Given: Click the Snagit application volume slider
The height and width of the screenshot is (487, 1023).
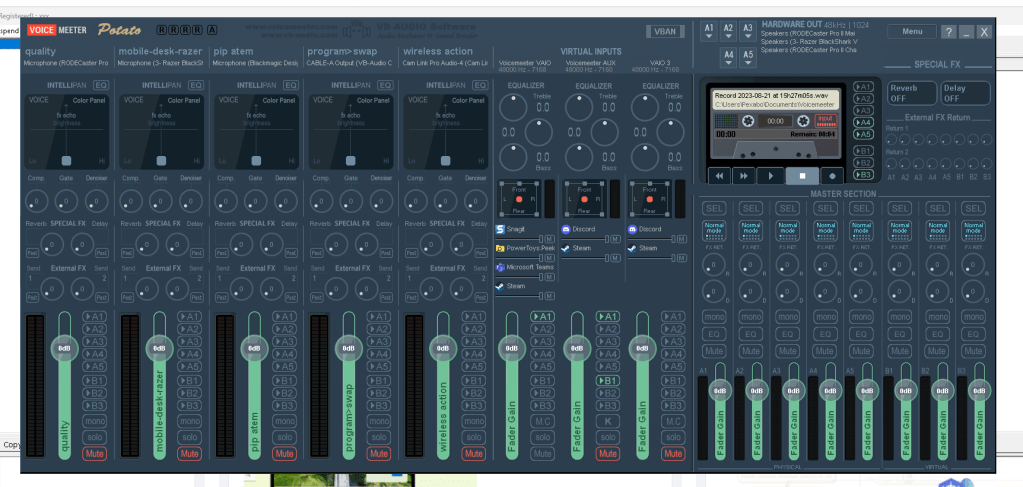Looking at the screenshot, I should tap(519, 240).
